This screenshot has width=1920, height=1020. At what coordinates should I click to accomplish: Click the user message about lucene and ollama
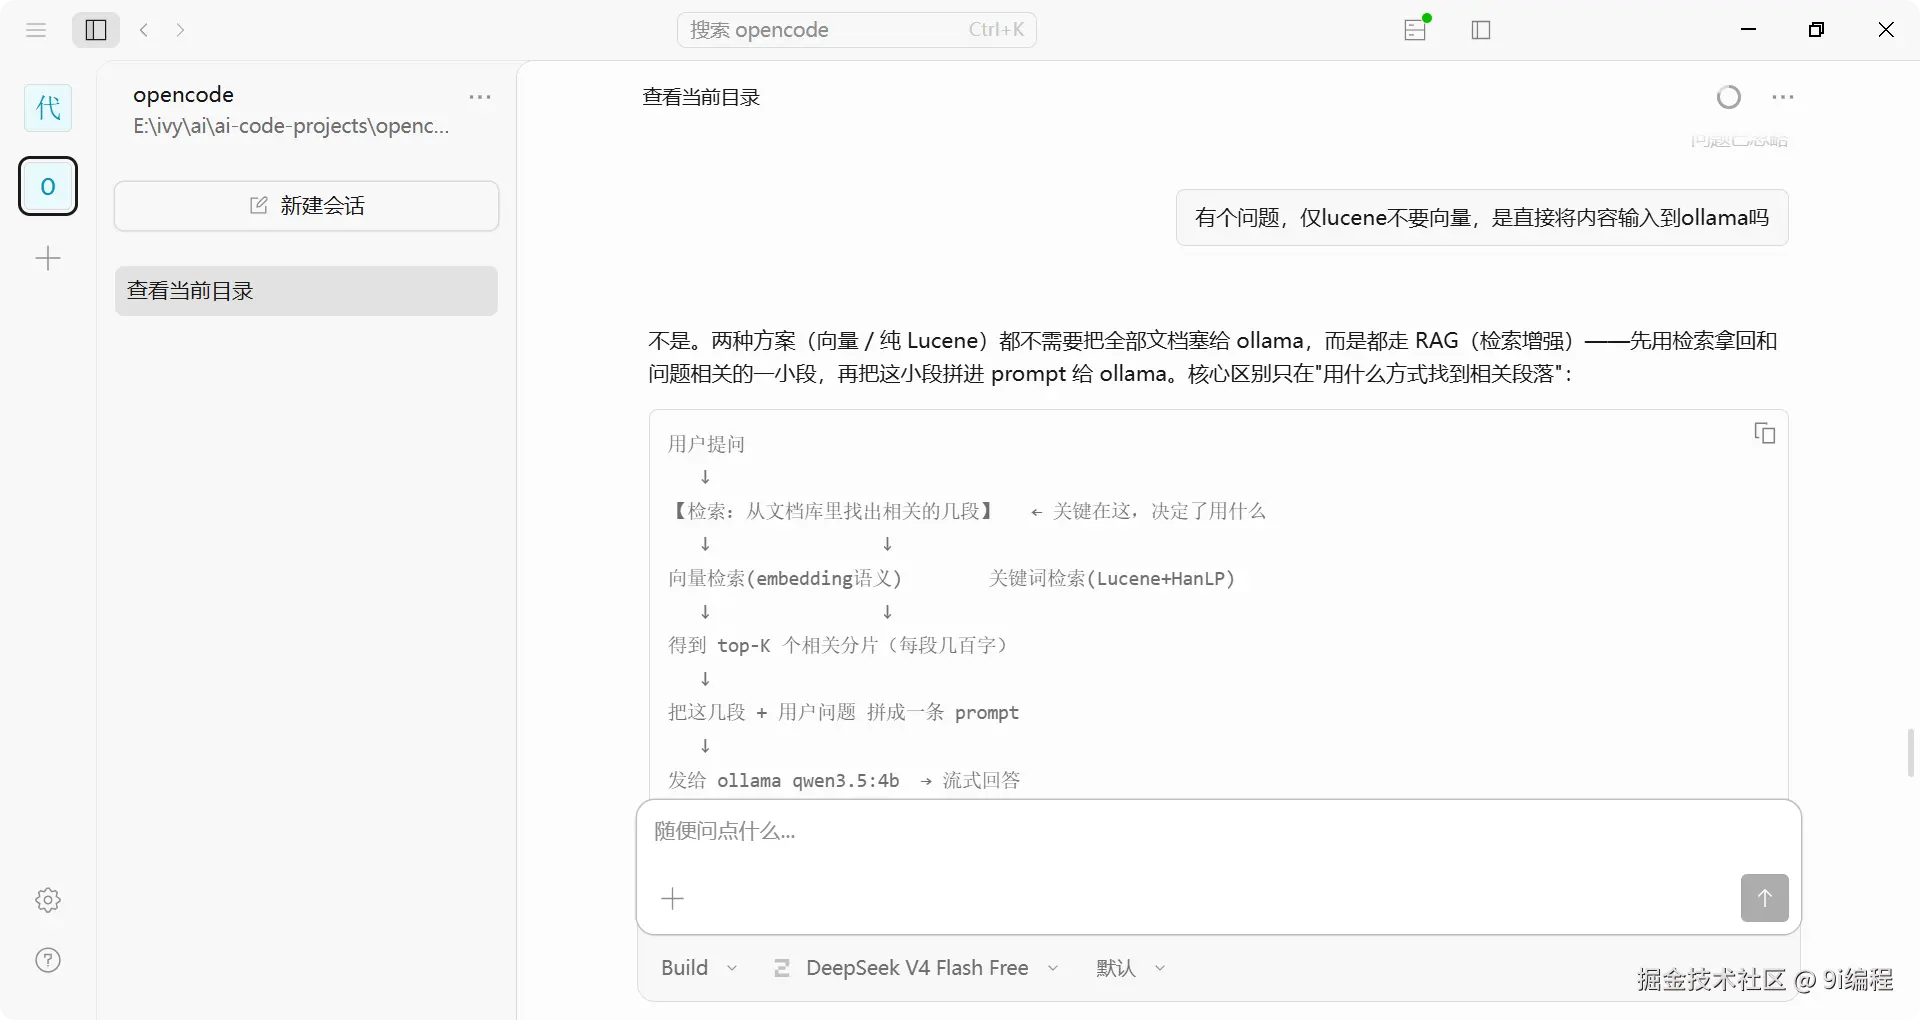point(1482,217)
